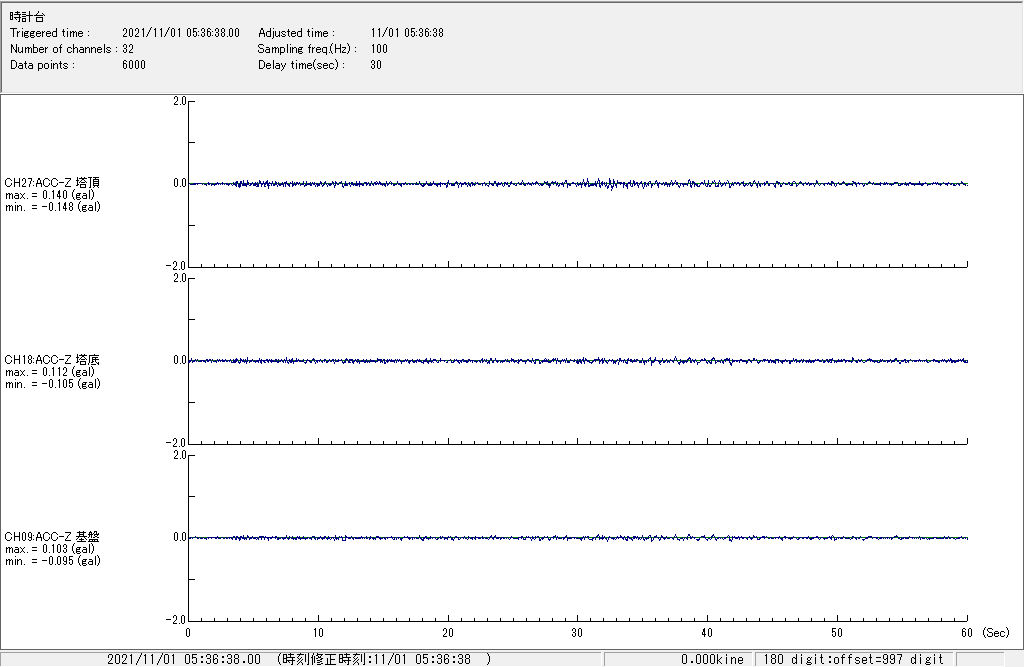The width and height of the screenshot is (1024, 667).
Task: Click the status bar timestamp 2021/11/01 05:36:38.00
Action: 184,659
